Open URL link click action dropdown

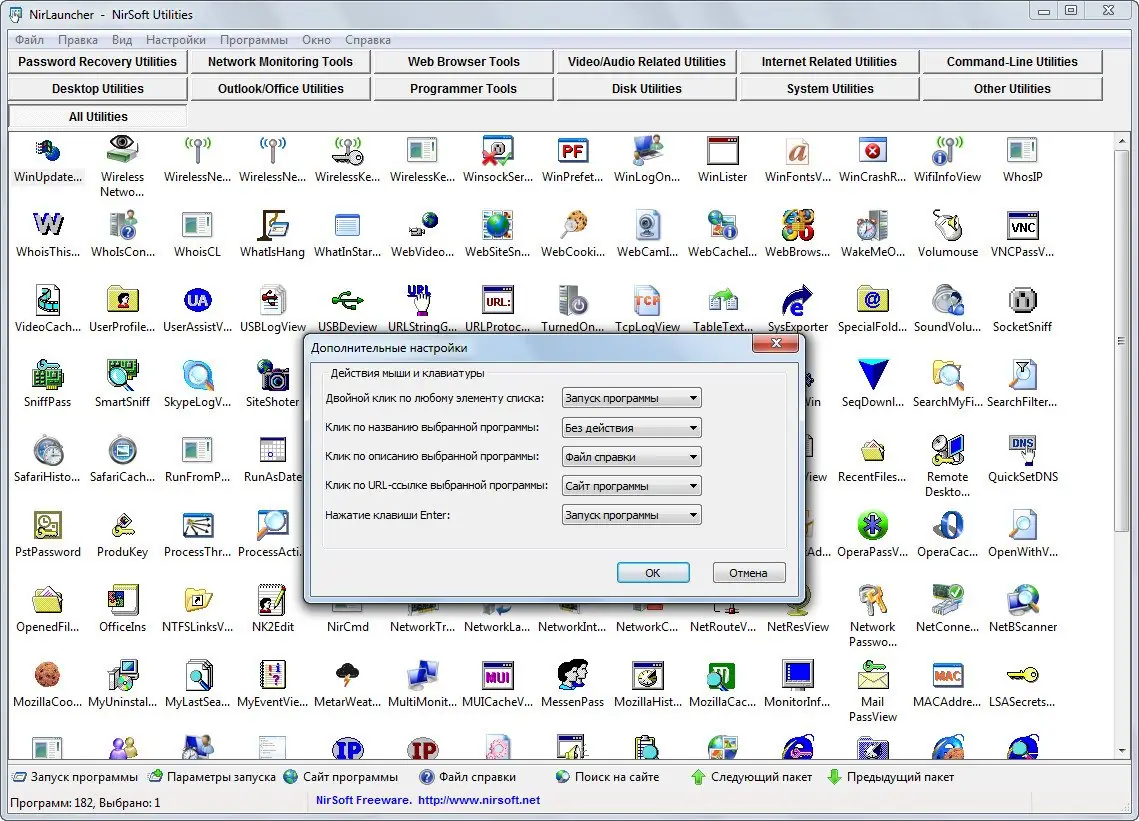click(631, 486)
